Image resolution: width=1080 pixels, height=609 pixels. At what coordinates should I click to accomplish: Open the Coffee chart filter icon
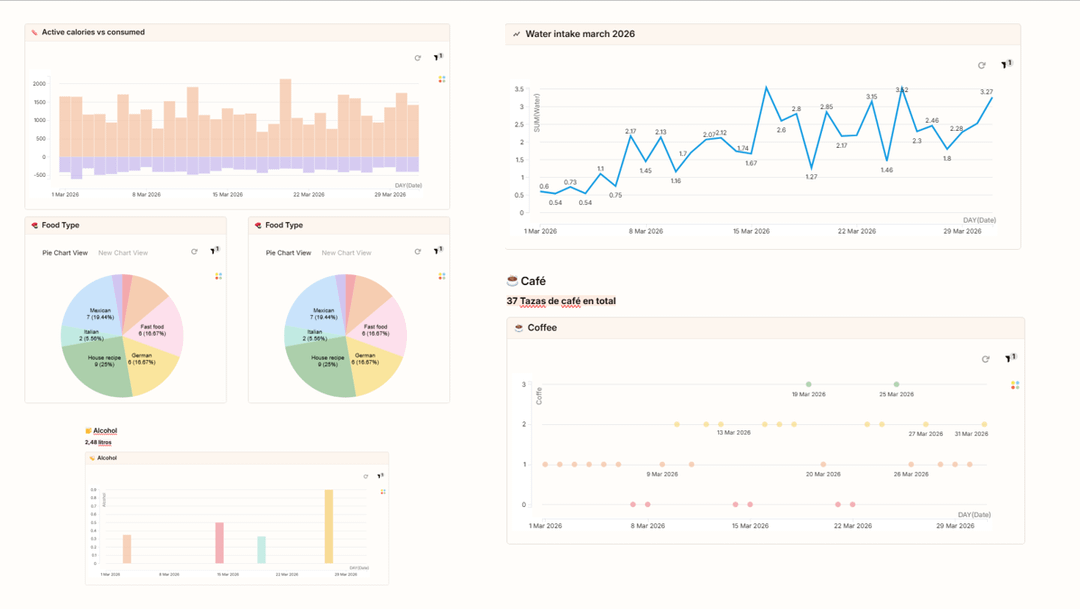(x=1010, y=358)
